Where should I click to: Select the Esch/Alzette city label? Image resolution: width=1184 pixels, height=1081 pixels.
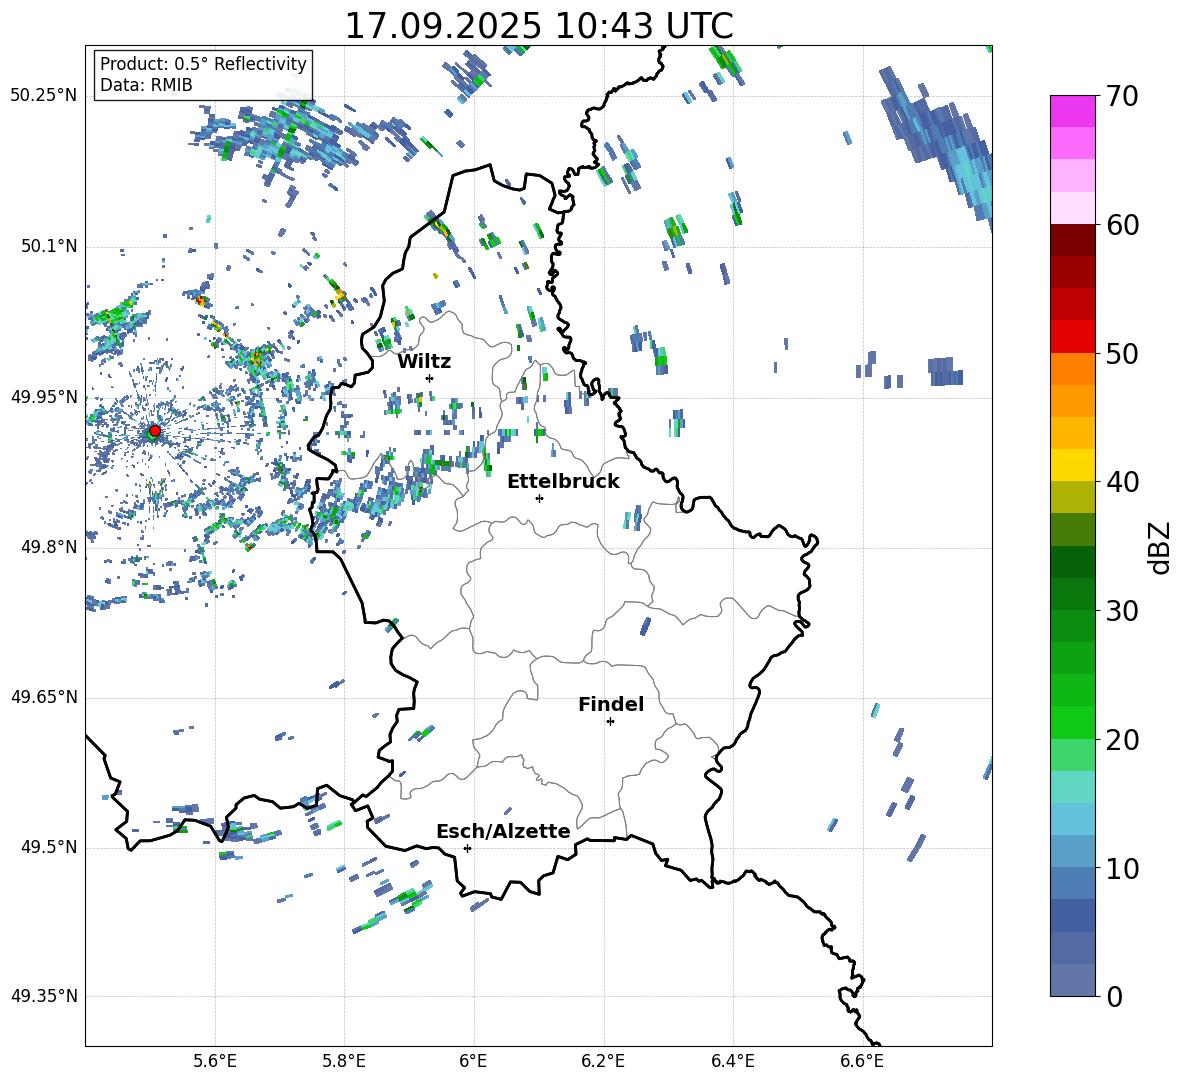coord(503,831)
